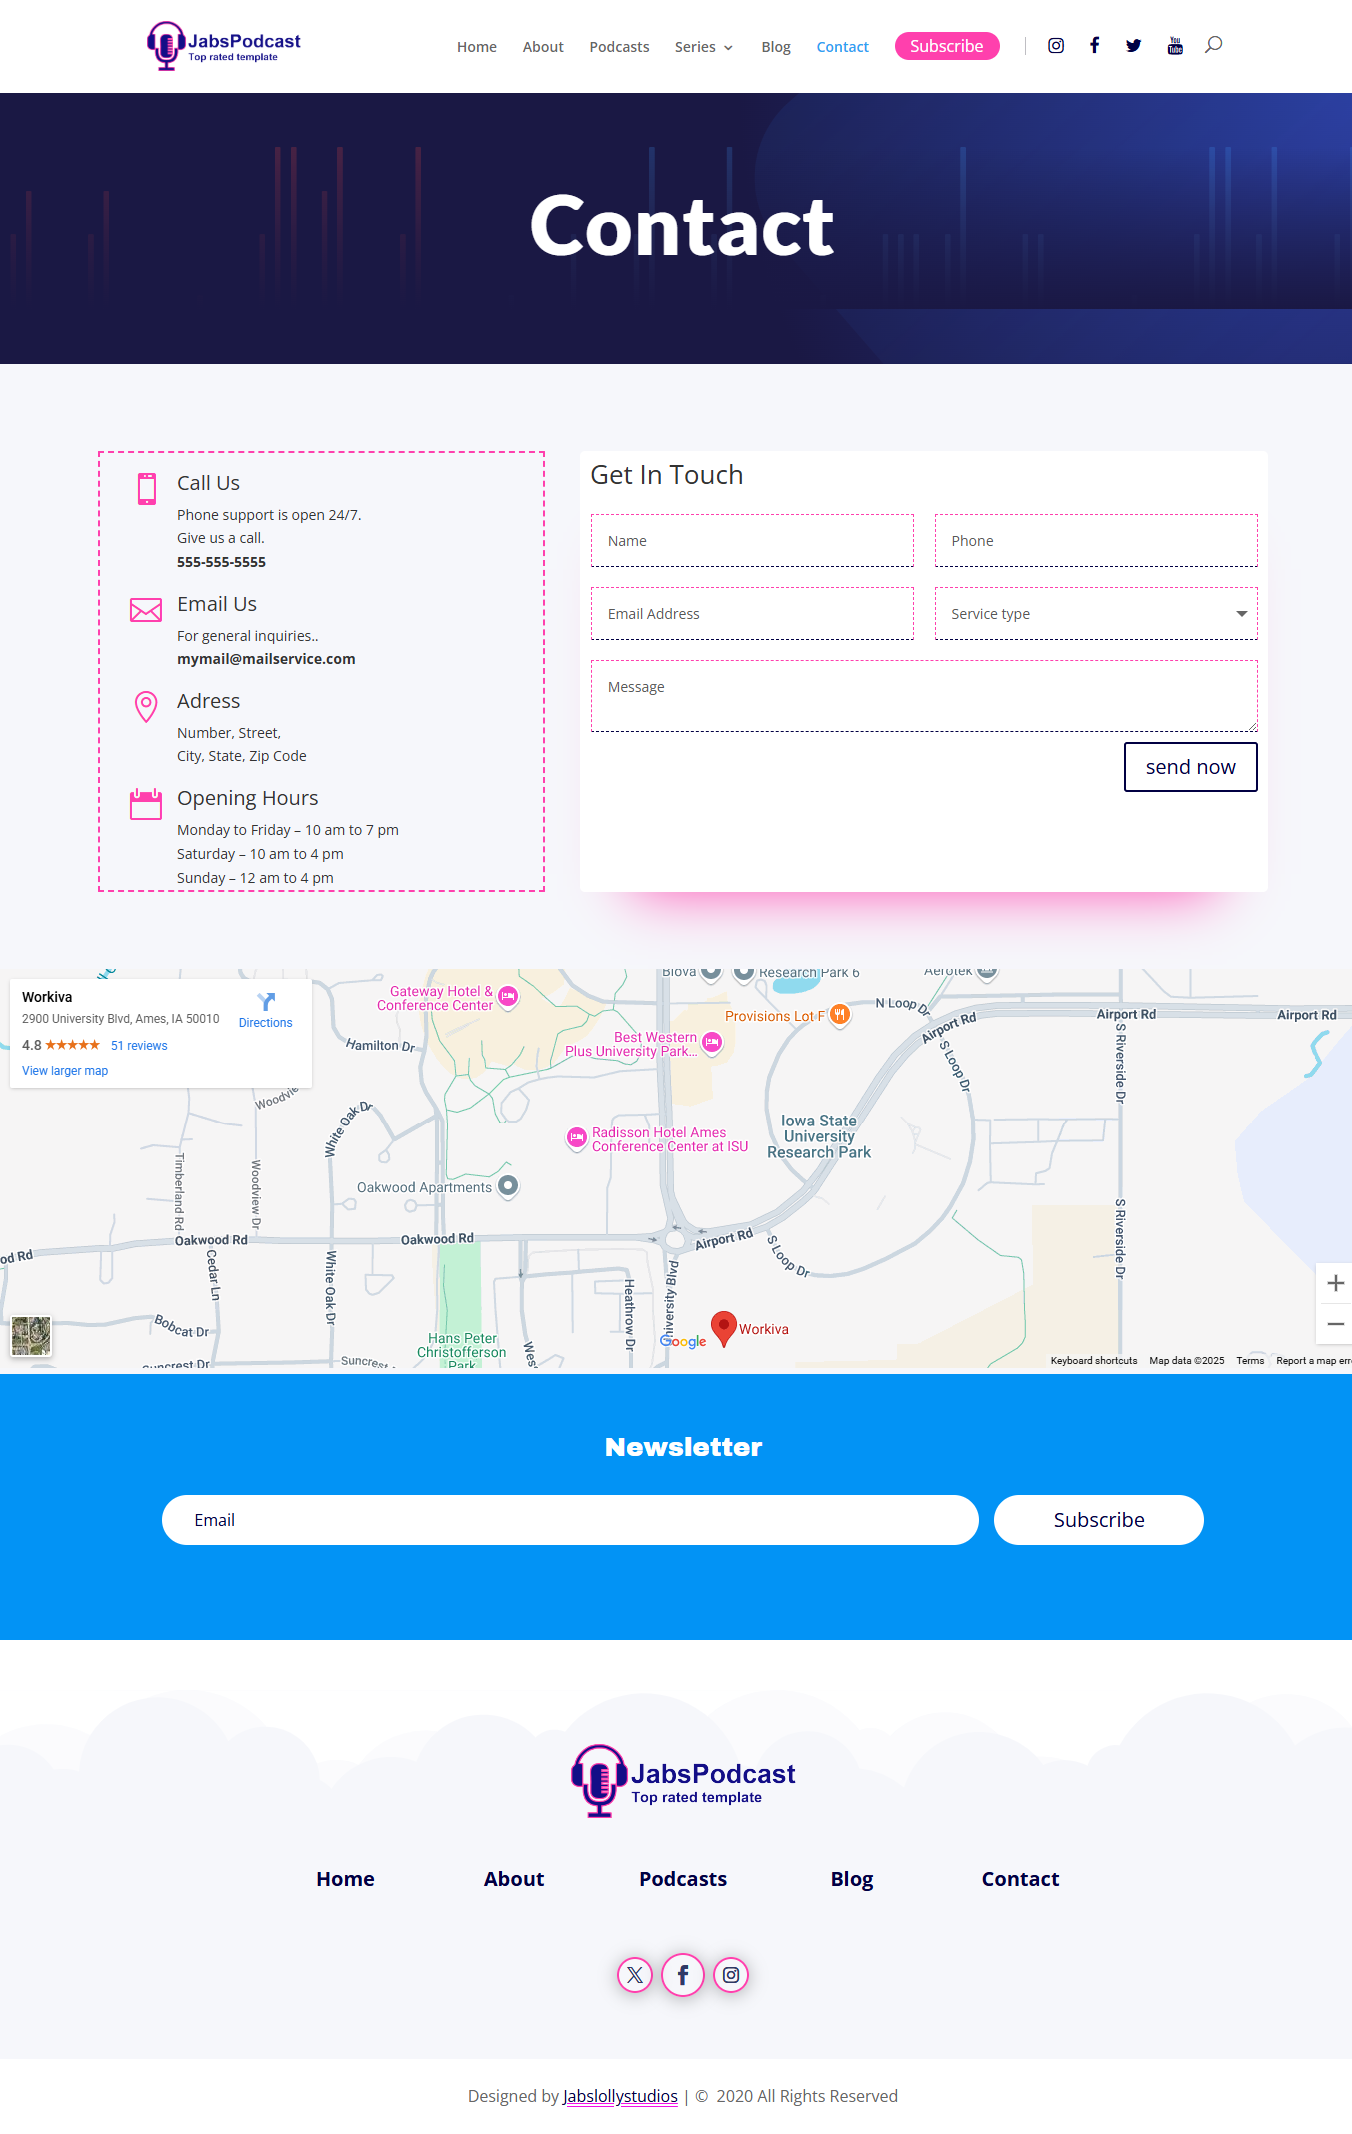Open the footer Facebook circle icon

click(x=683, y=1975)
